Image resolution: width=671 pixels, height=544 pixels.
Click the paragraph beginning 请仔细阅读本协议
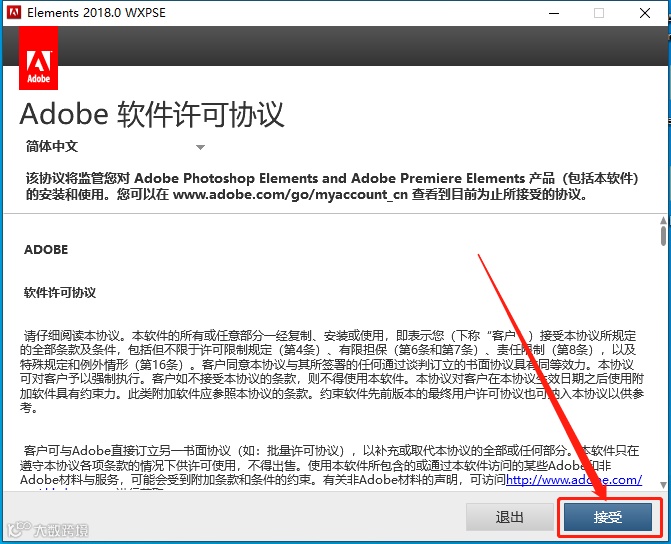tap(332, 372)
